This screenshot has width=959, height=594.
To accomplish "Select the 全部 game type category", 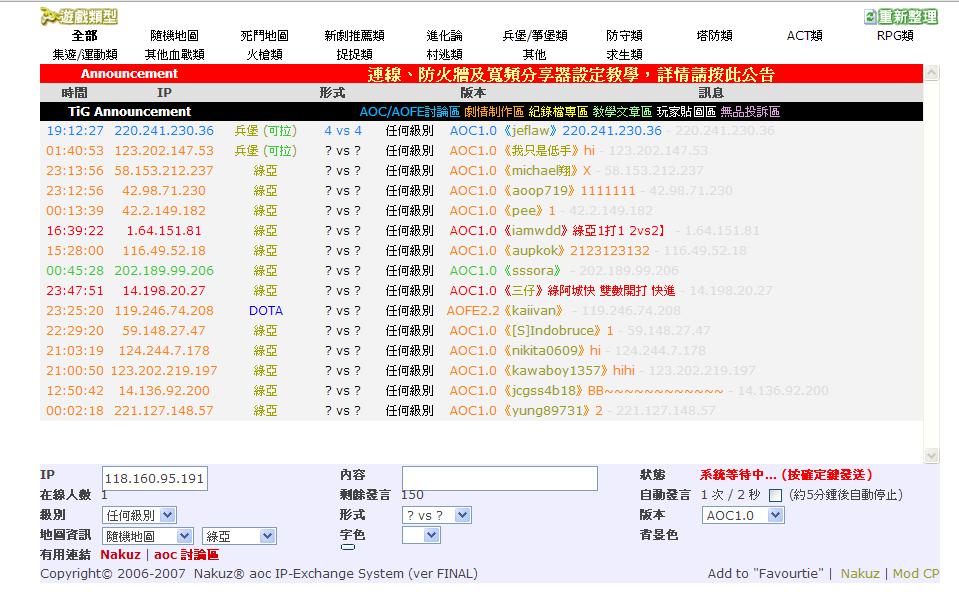I will (85, 36).
